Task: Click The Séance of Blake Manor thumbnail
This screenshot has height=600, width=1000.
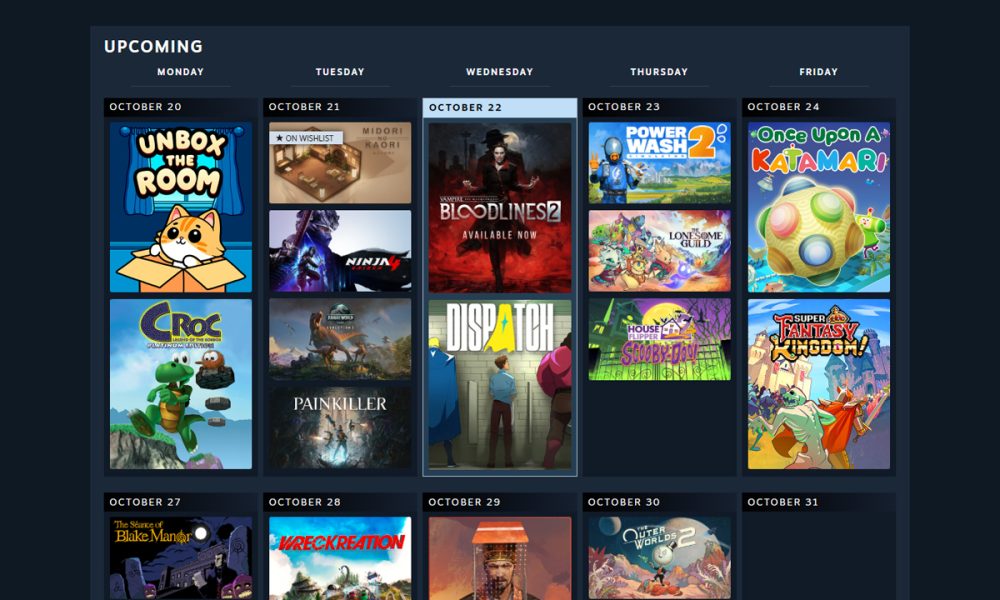Action: coord(181,557)
